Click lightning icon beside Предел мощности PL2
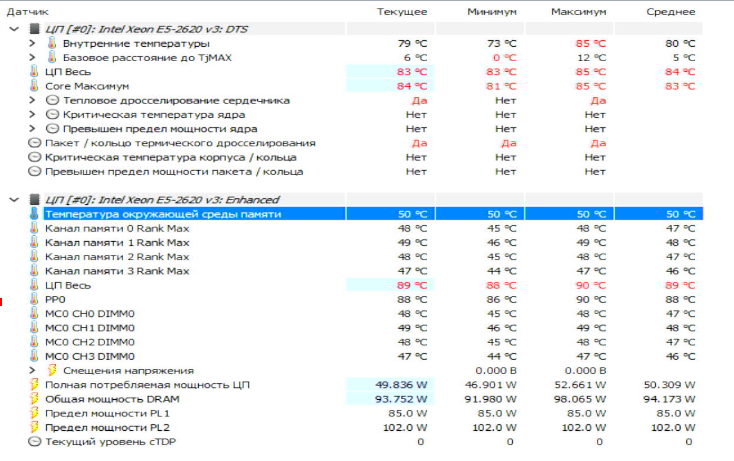 tap(34, 427)
